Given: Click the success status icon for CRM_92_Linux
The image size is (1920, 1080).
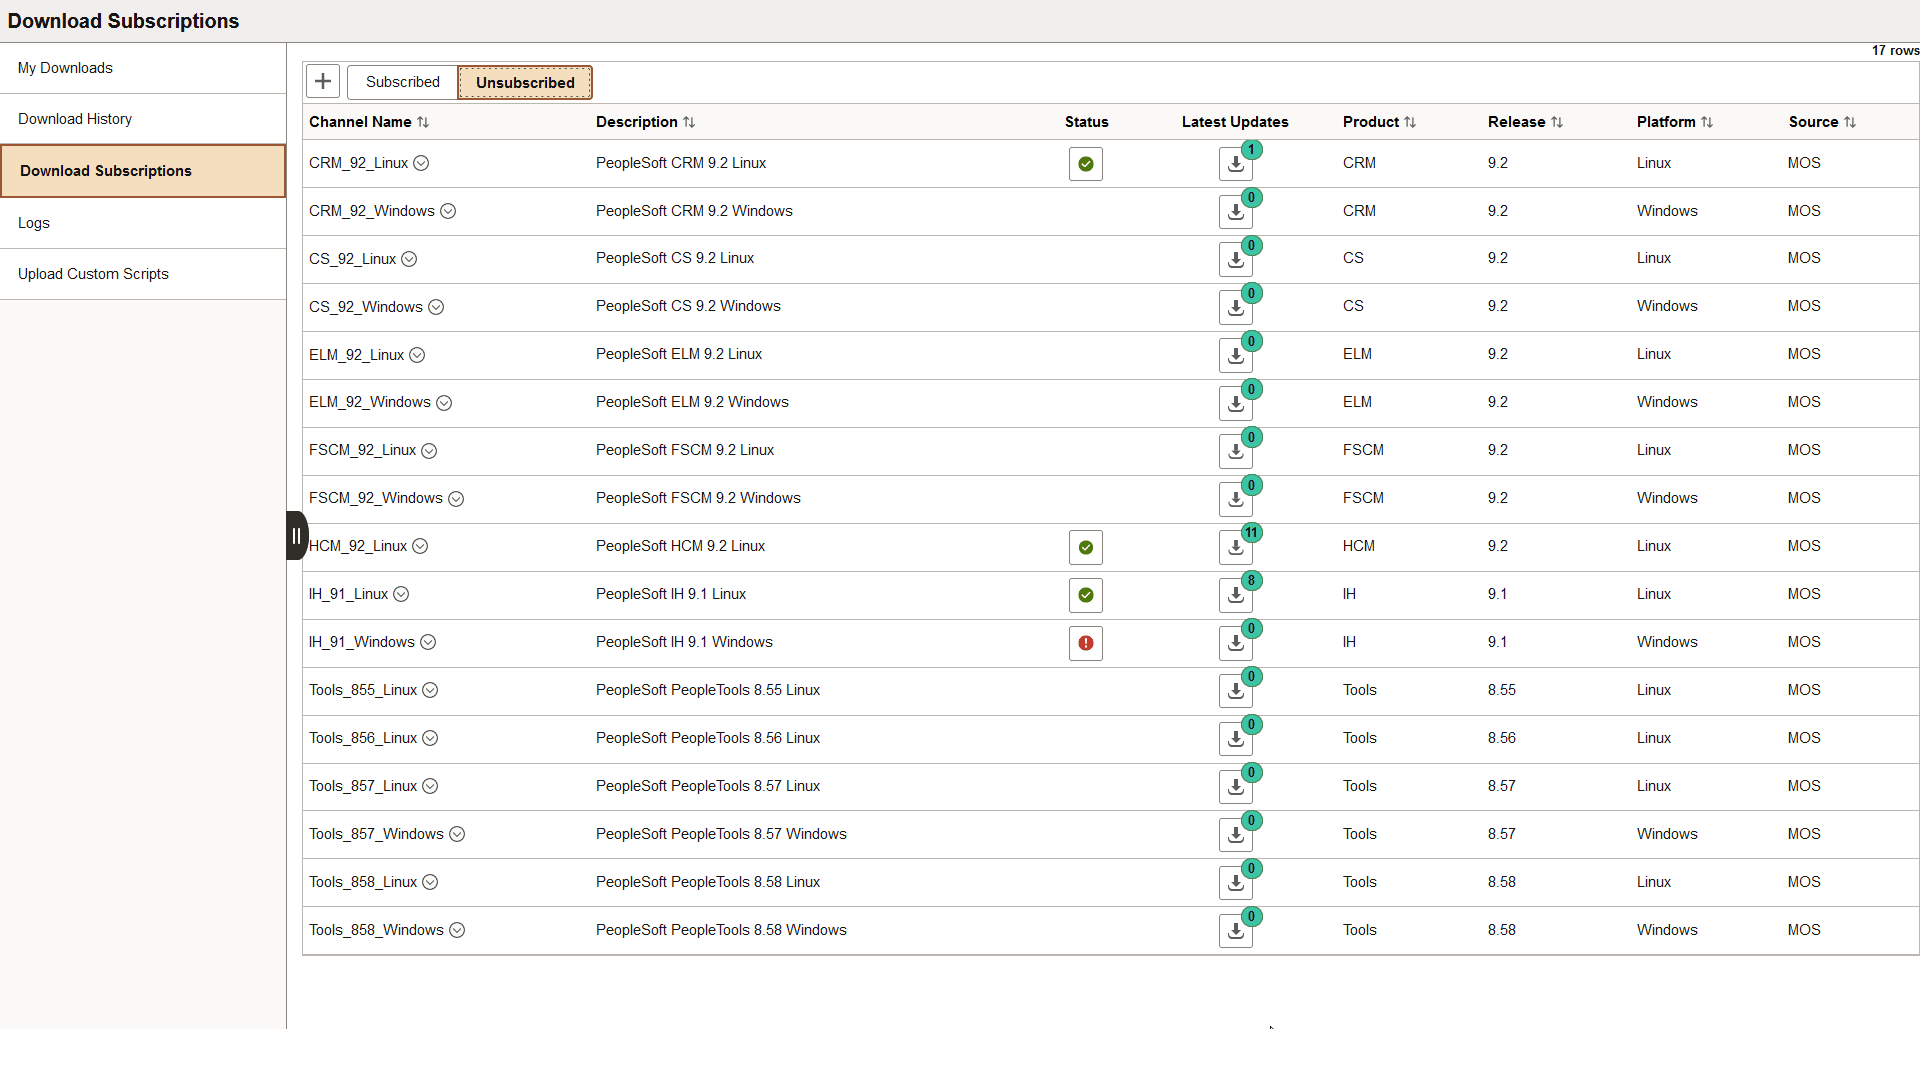Looking at the screenshot, I should (1086, 163).
